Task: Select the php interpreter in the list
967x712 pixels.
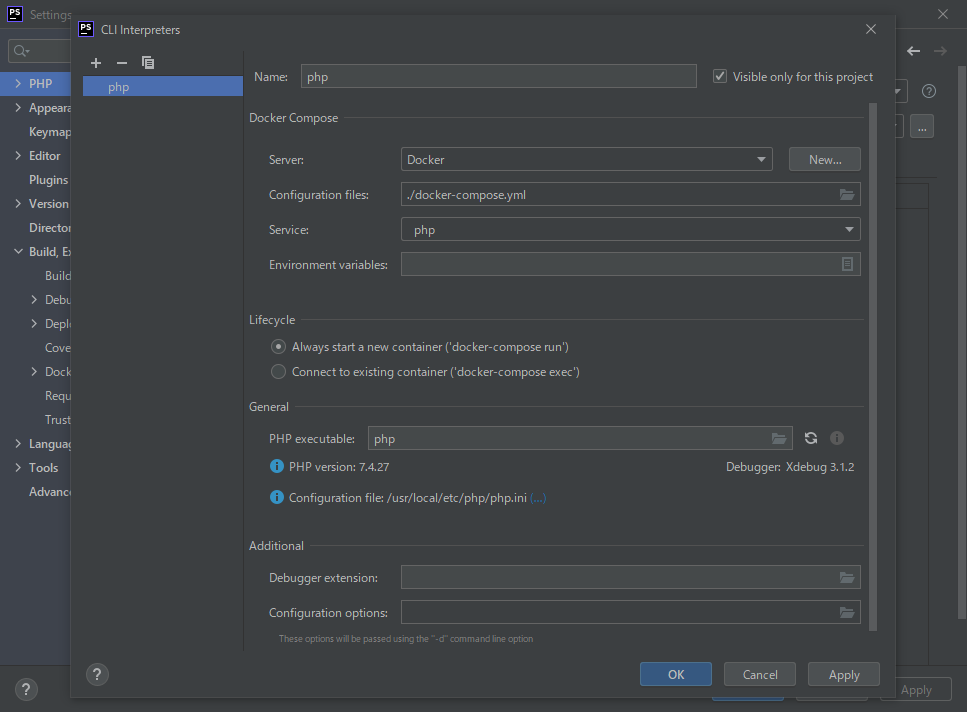Action: (x=119, y=87)
